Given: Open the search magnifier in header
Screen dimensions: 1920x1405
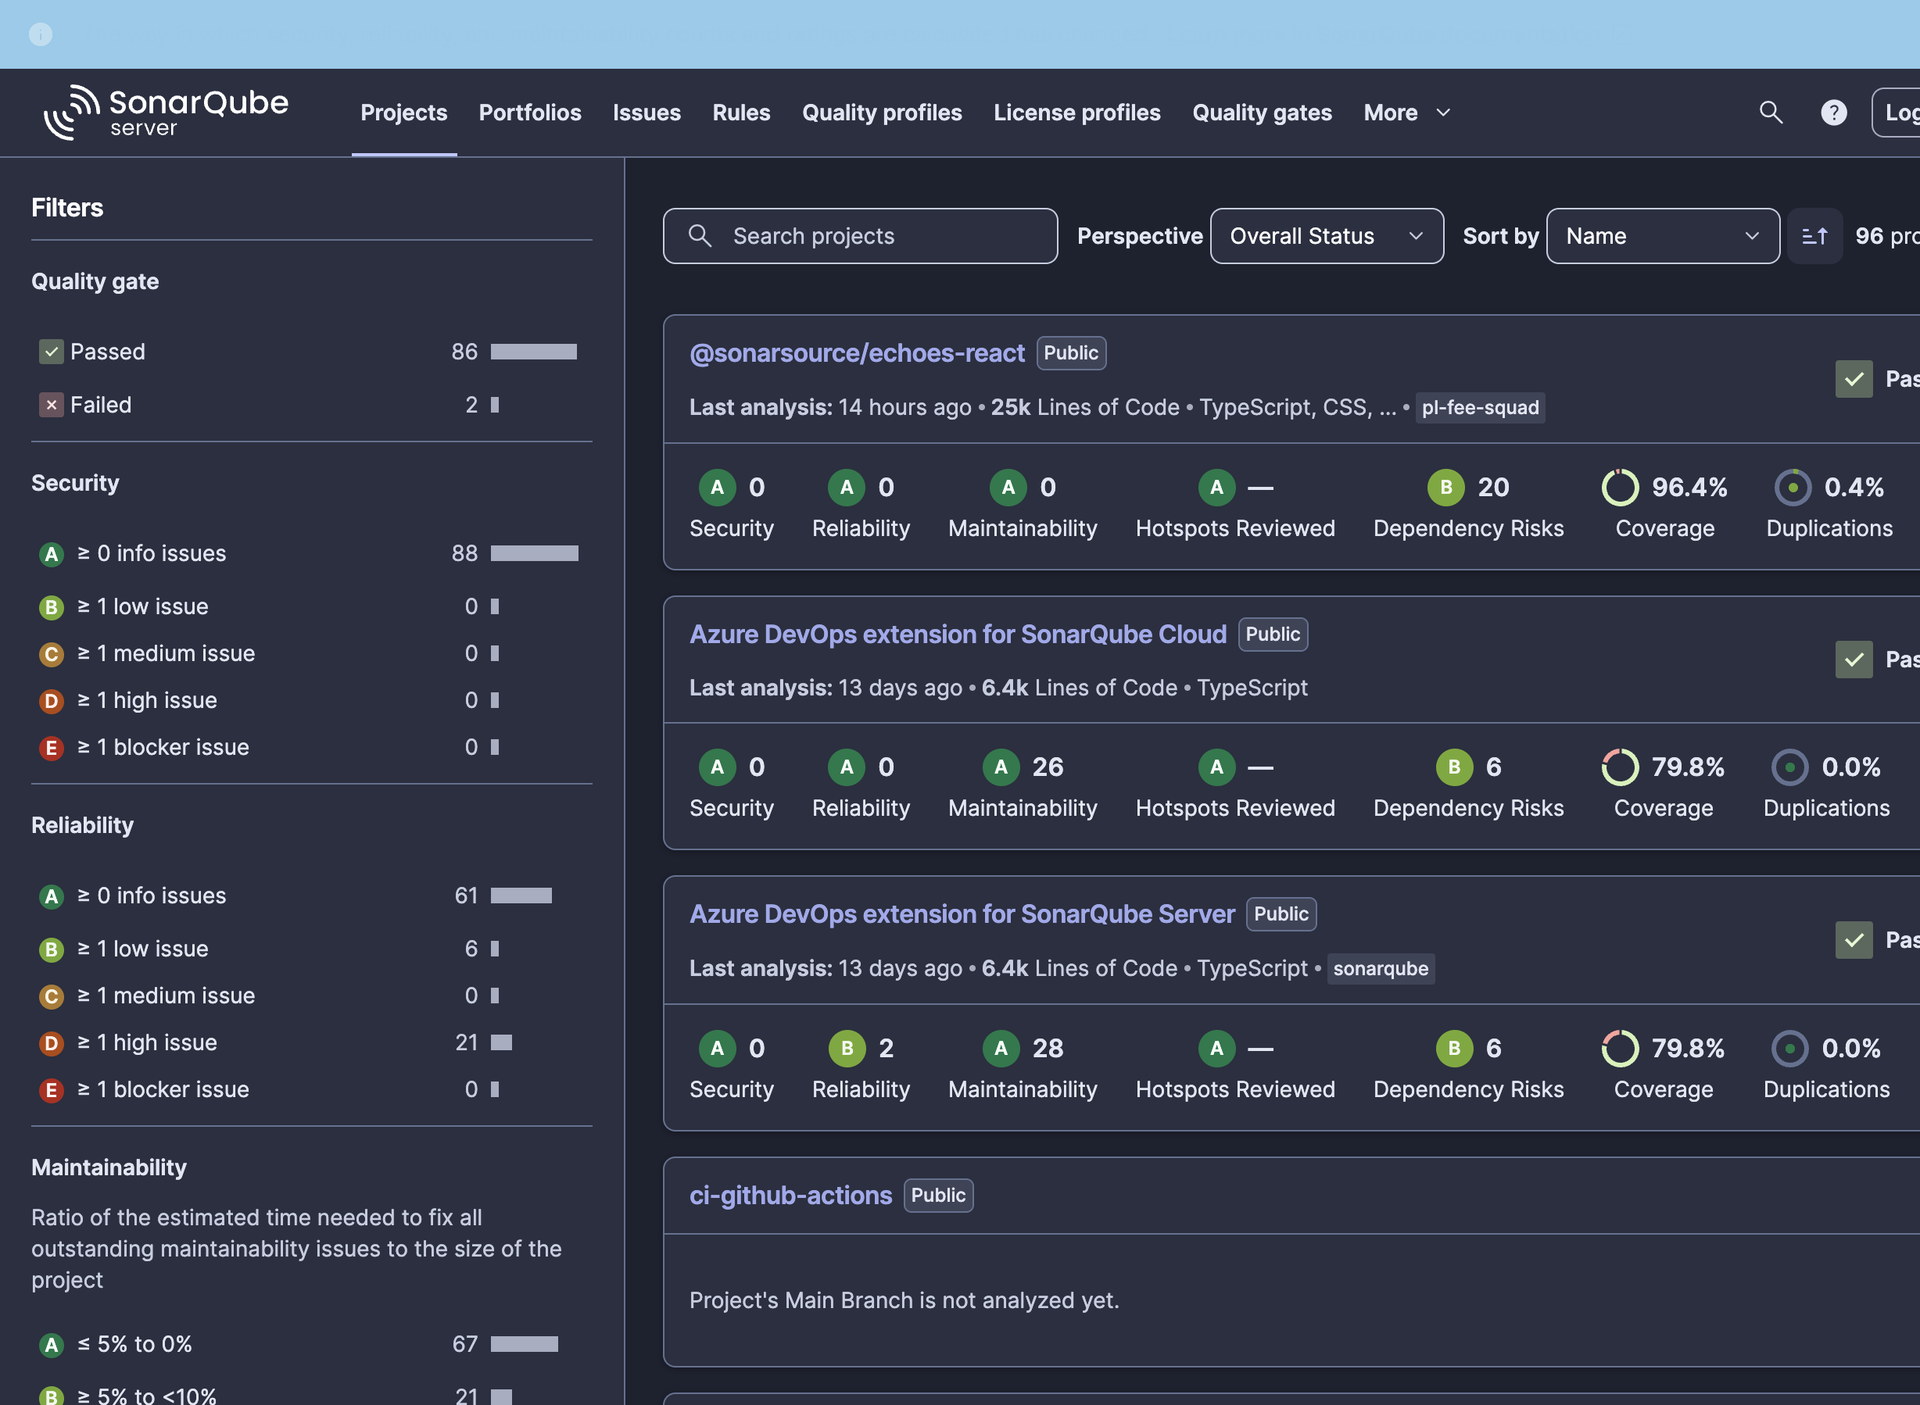Looking at the screenshot, I should 1771,112.
